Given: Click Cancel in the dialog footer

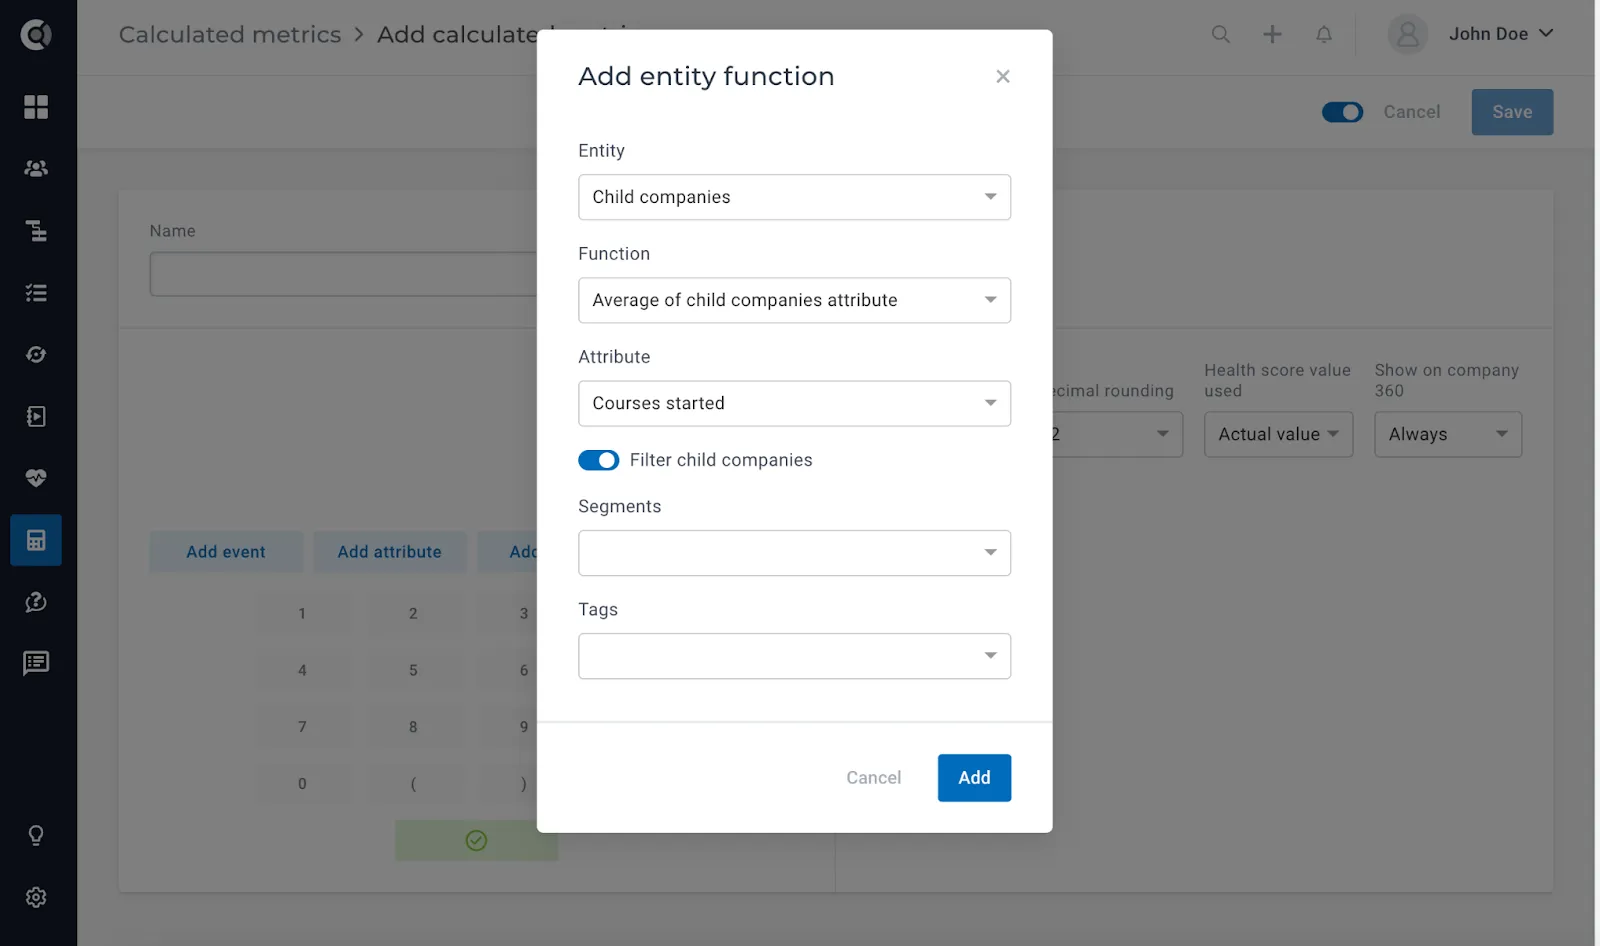Looking at the screenshot, I should point(873,778).
